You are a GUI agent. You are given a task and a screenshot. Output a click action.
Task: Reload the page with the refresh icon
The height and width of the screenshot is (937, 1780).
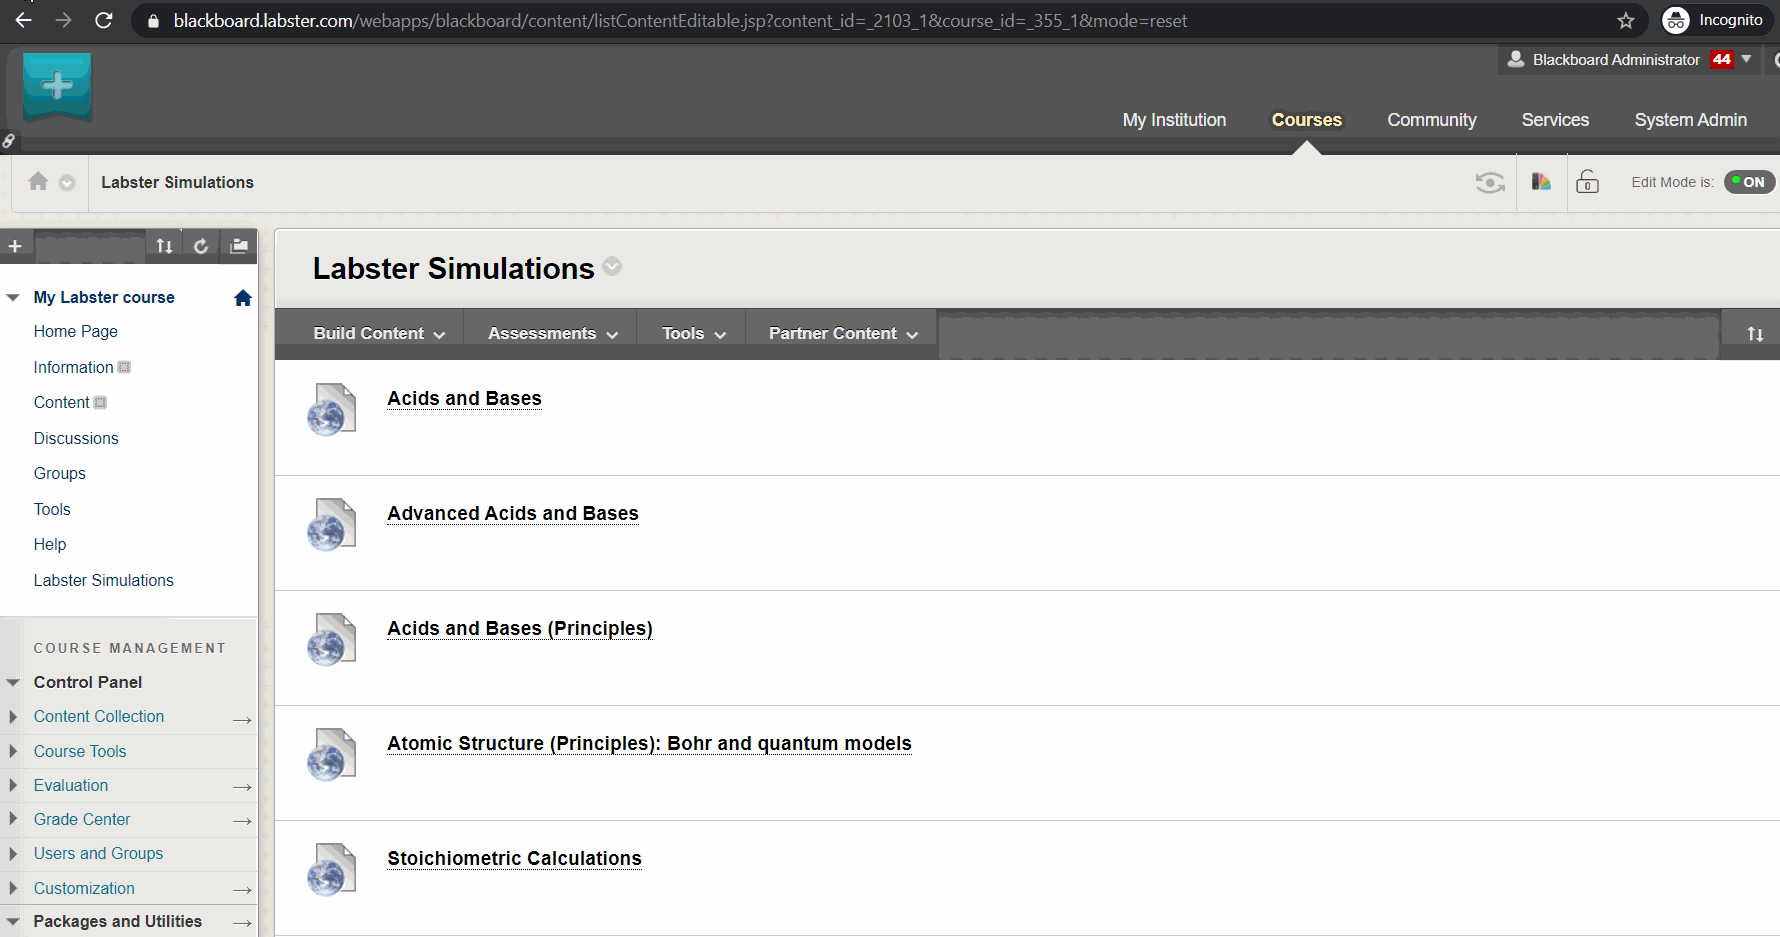[103, 20]
